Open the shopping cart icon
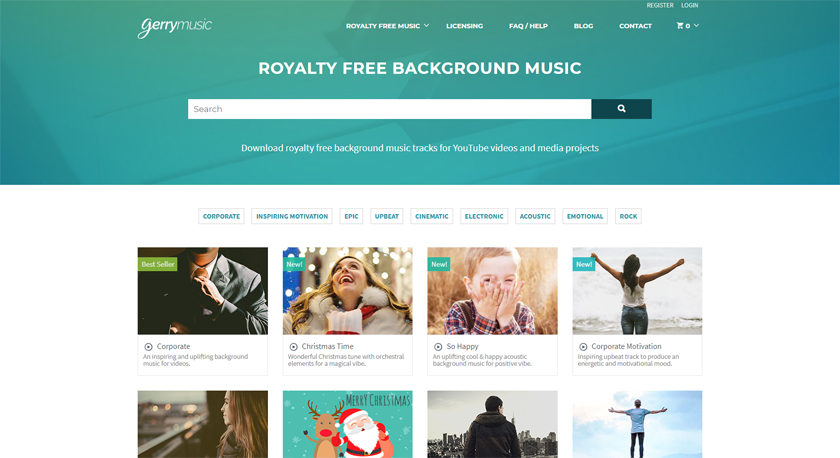The image size is (840, 458). pyautogui.click(x=680, y=26)
